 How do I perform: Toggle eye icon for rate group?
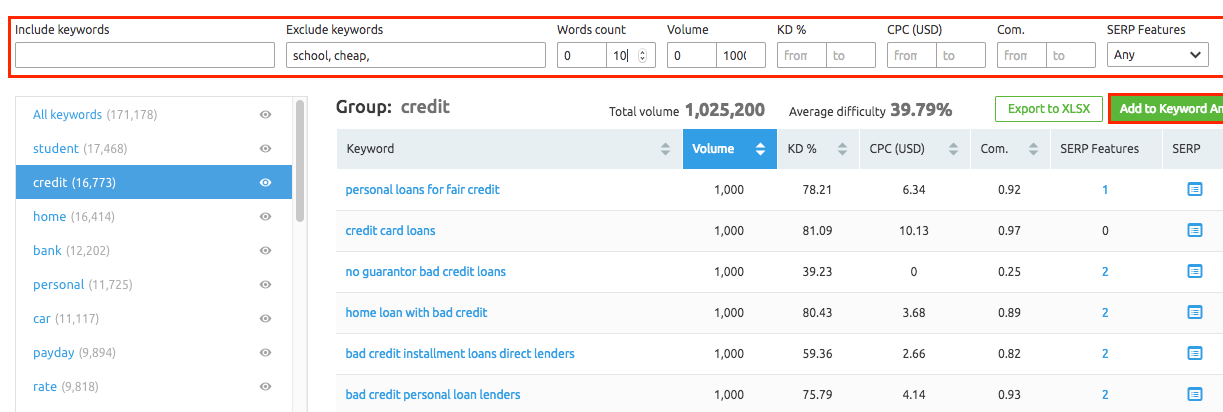pos(266,387)
